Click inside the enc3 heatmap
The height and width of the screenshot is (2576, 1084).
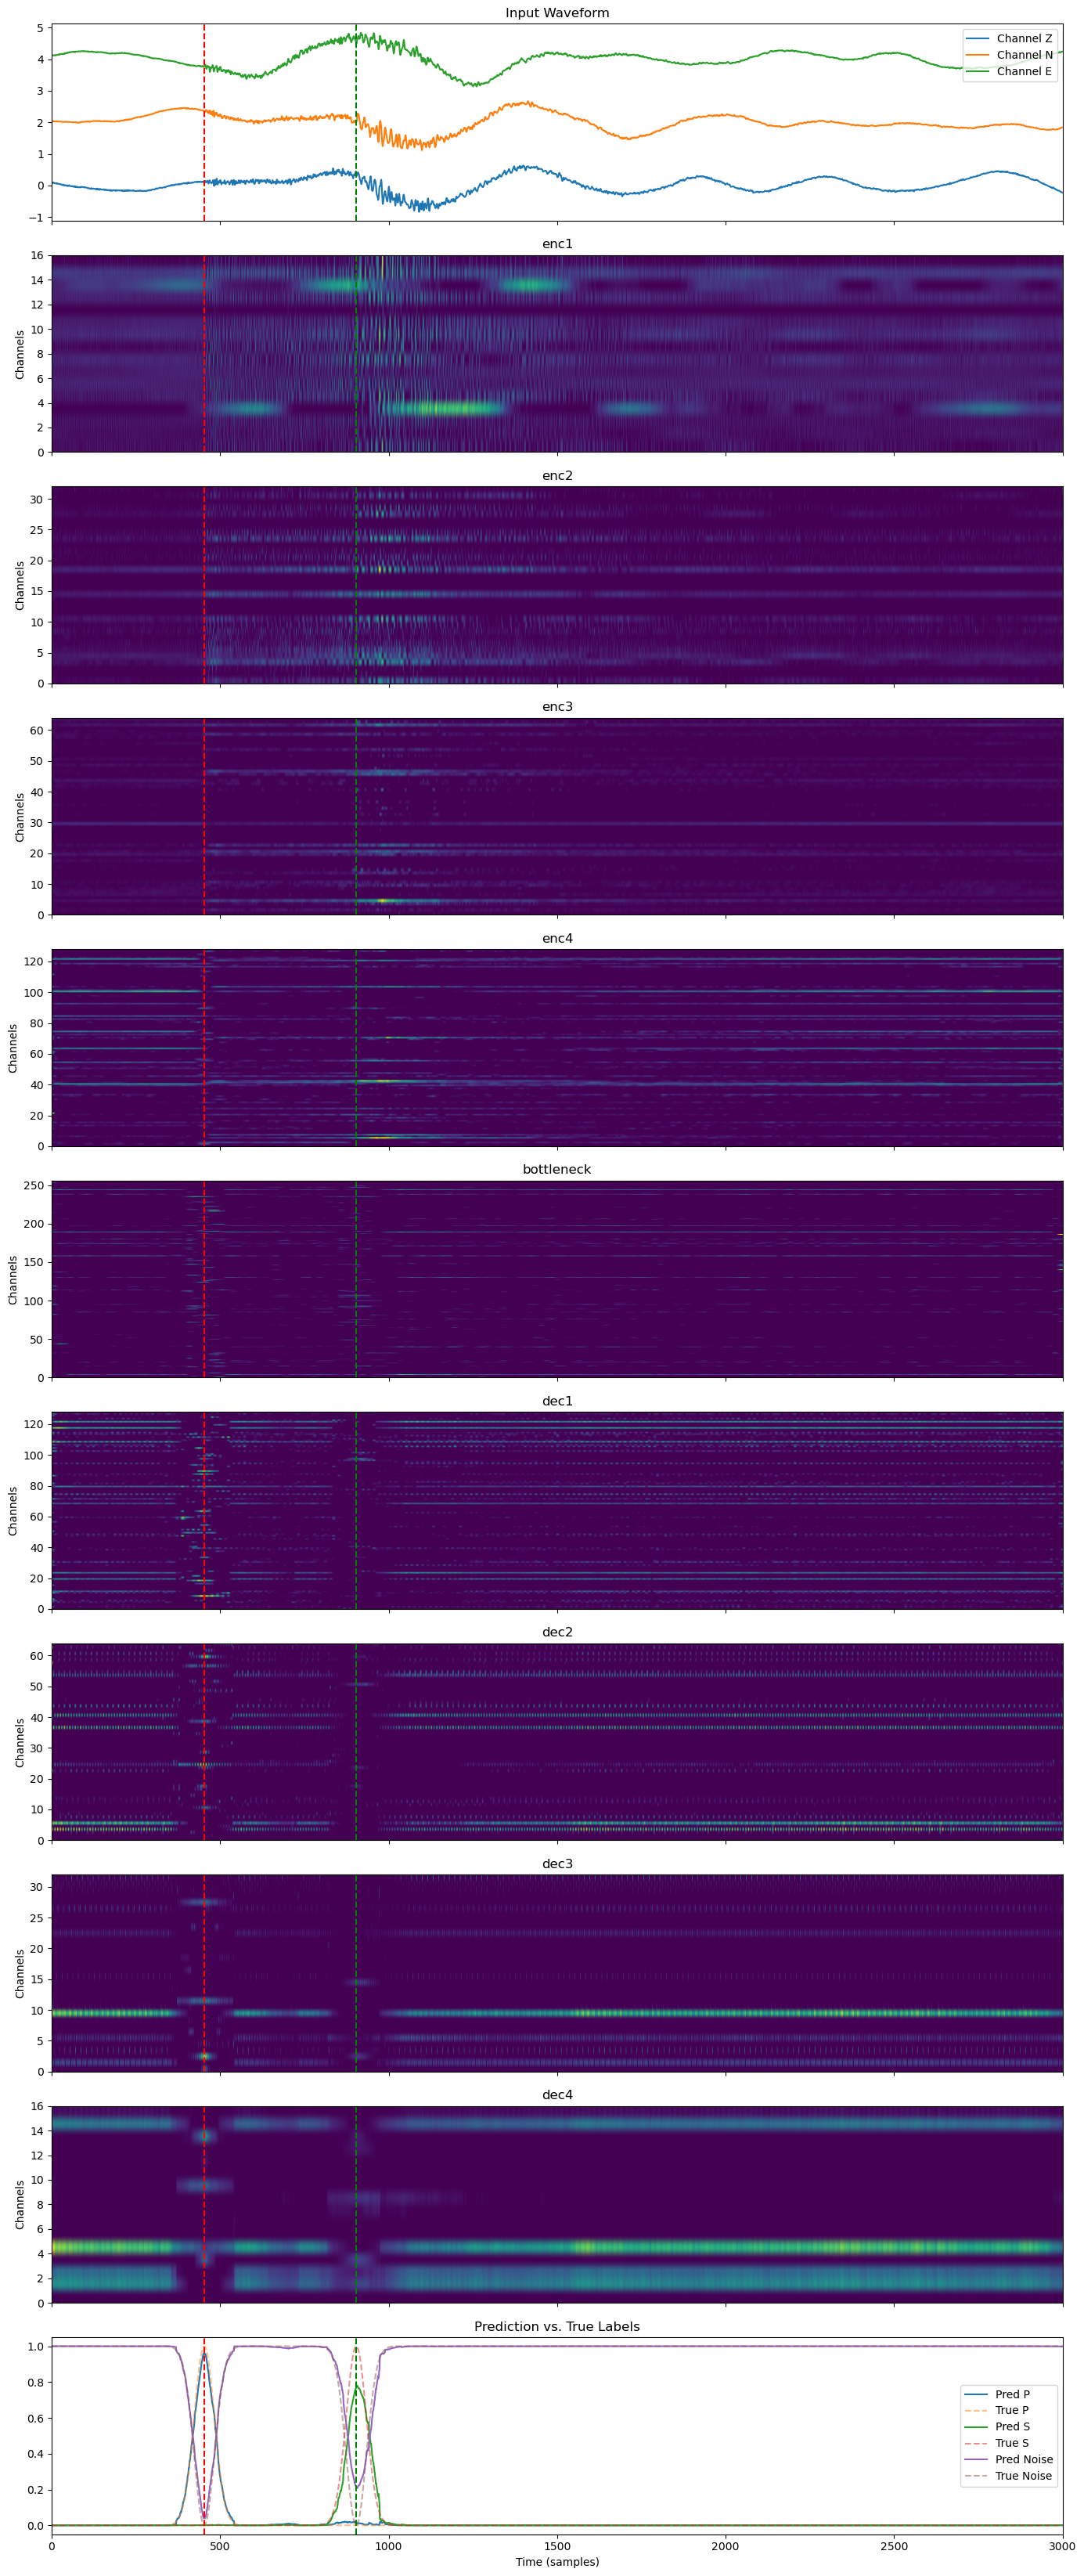557,816
